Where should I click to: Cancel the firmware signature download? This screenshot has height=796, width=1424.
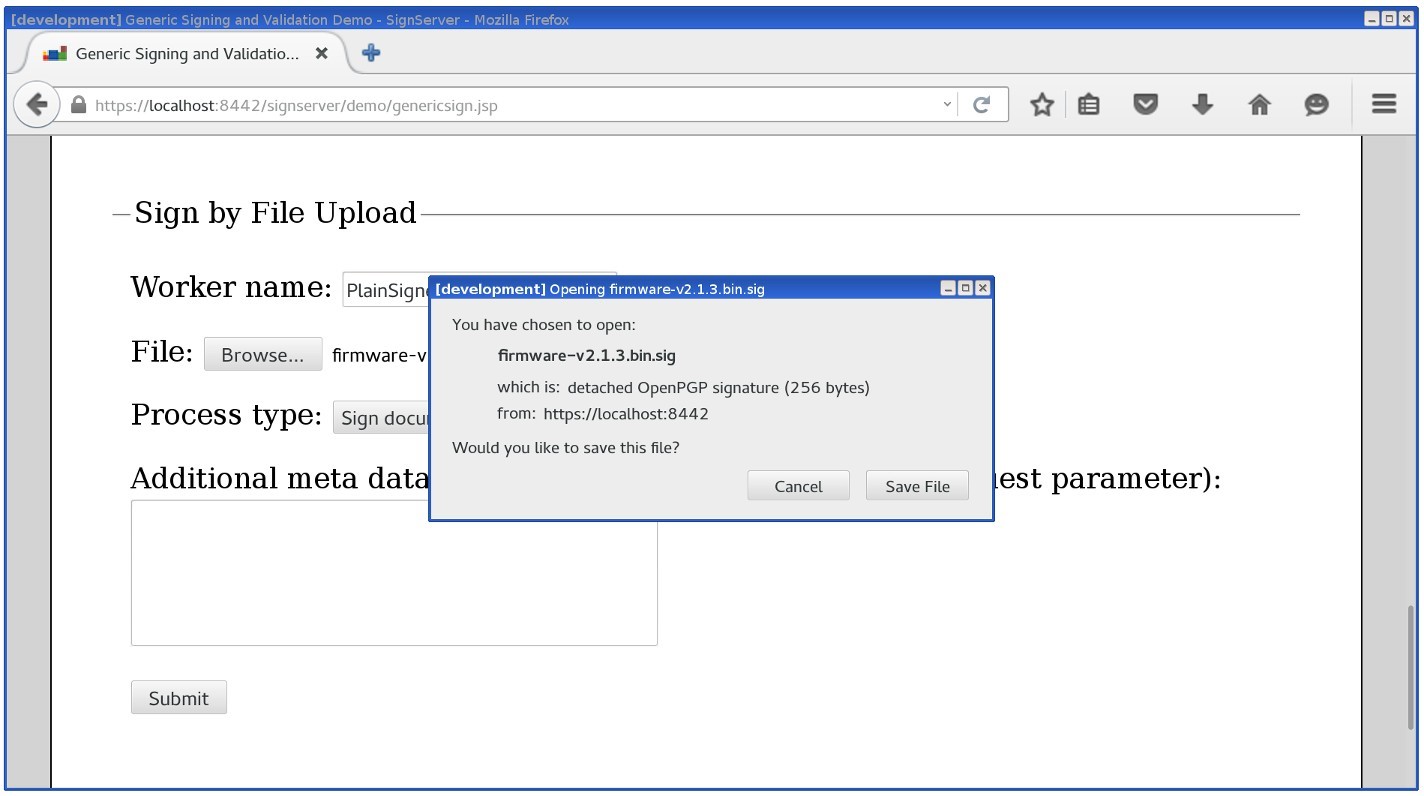(798, 486)
